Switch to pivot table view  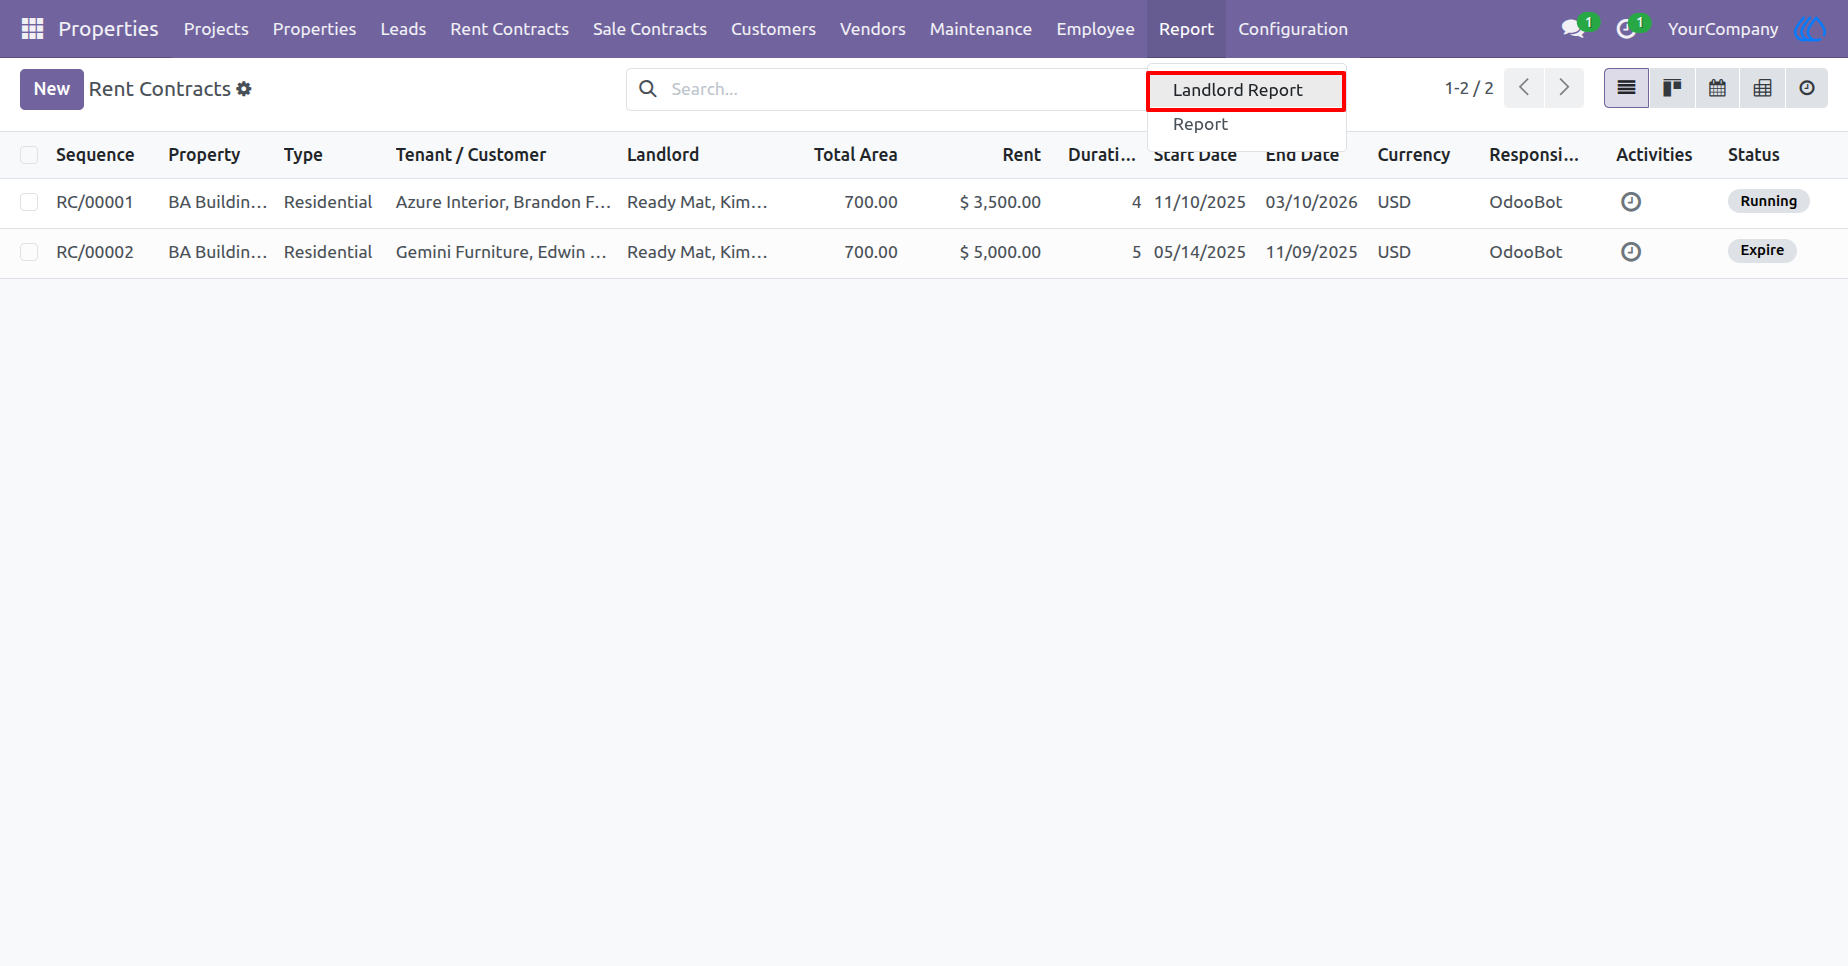[1762, 88]
